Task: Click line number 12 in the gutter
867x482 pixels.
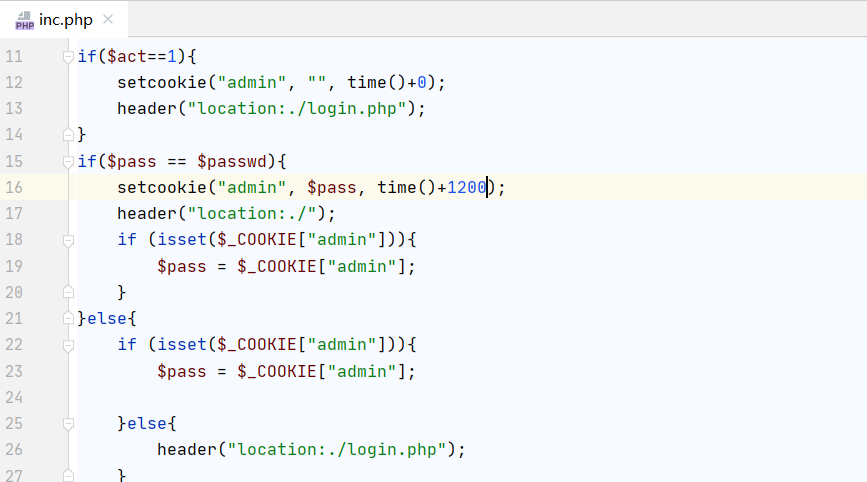Action: [x=14, y=82]
